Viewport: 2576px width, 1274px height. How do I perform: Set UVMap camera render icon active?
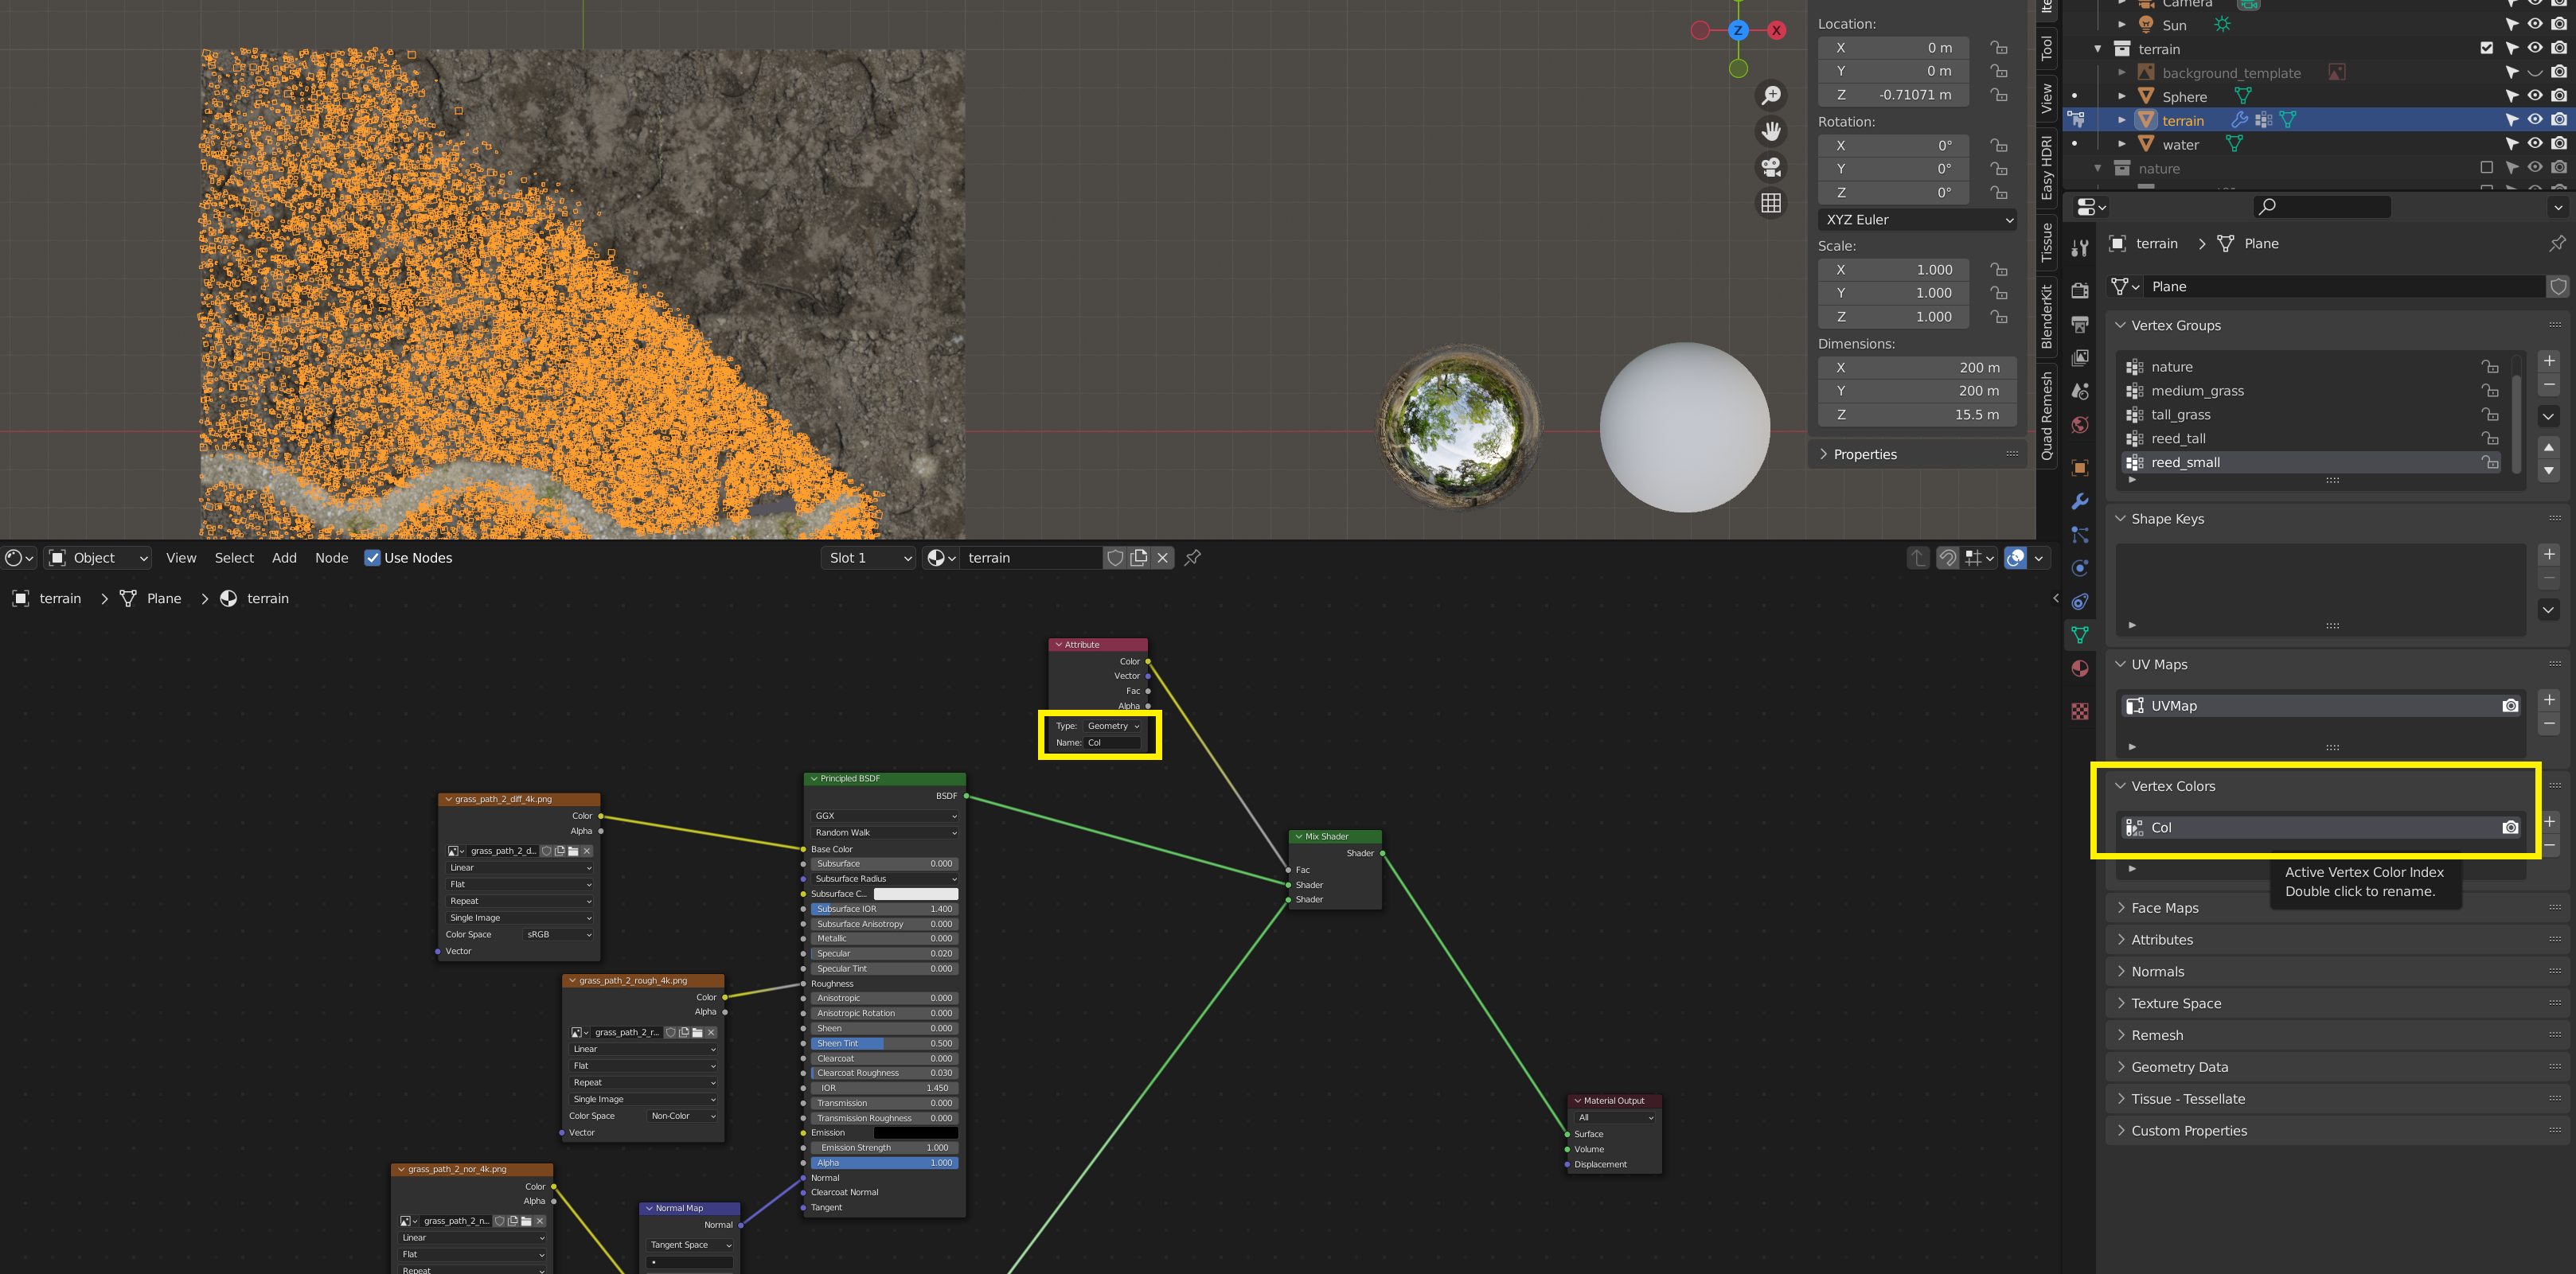point(2510,706)
